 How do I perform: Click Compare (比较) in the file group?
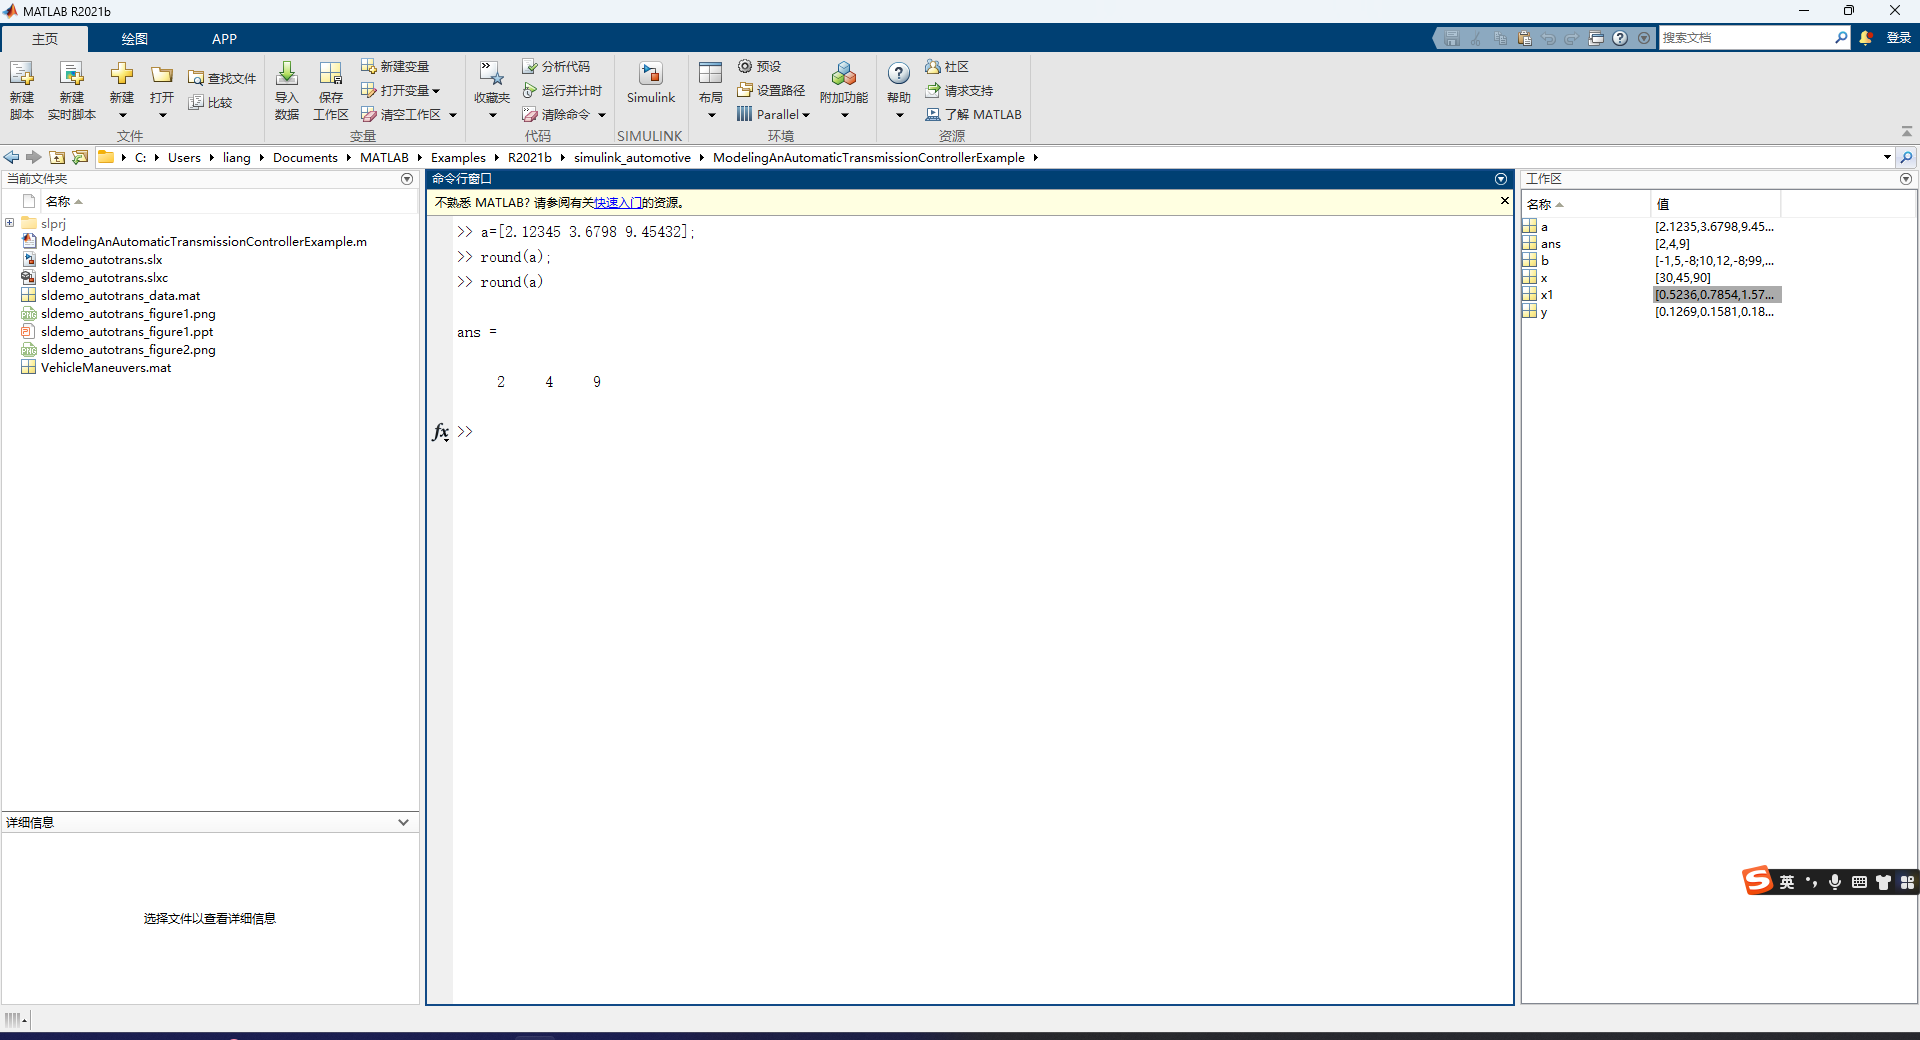pos(211,102)
